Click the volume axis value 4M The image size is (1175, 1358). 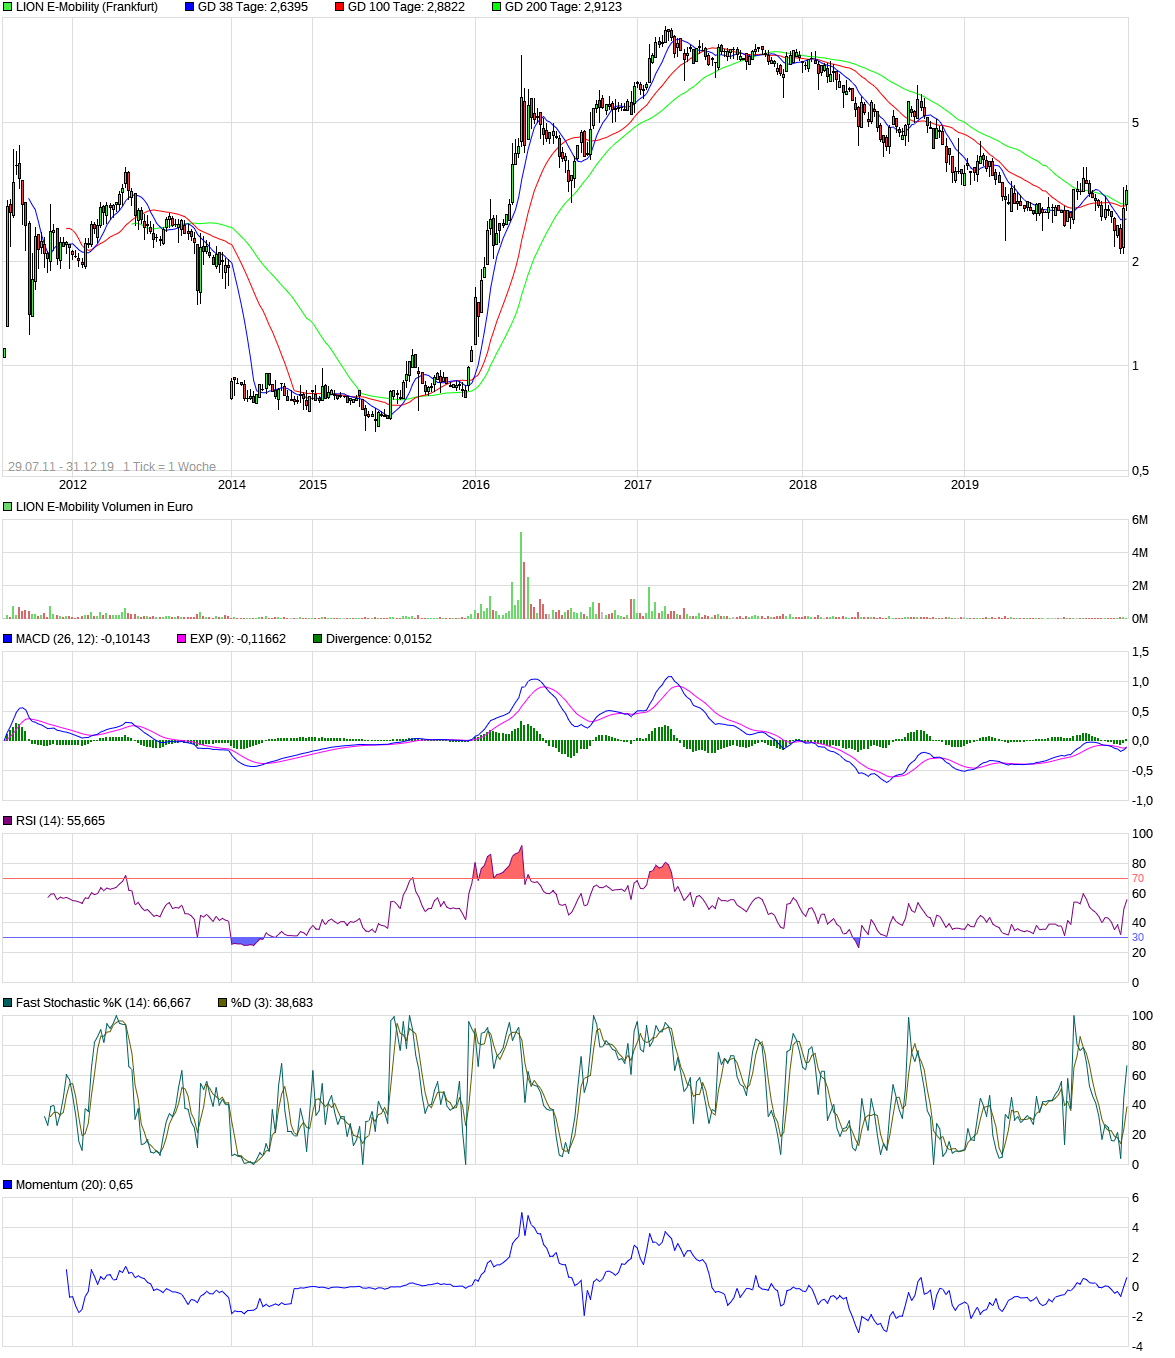pos(1140,553)
